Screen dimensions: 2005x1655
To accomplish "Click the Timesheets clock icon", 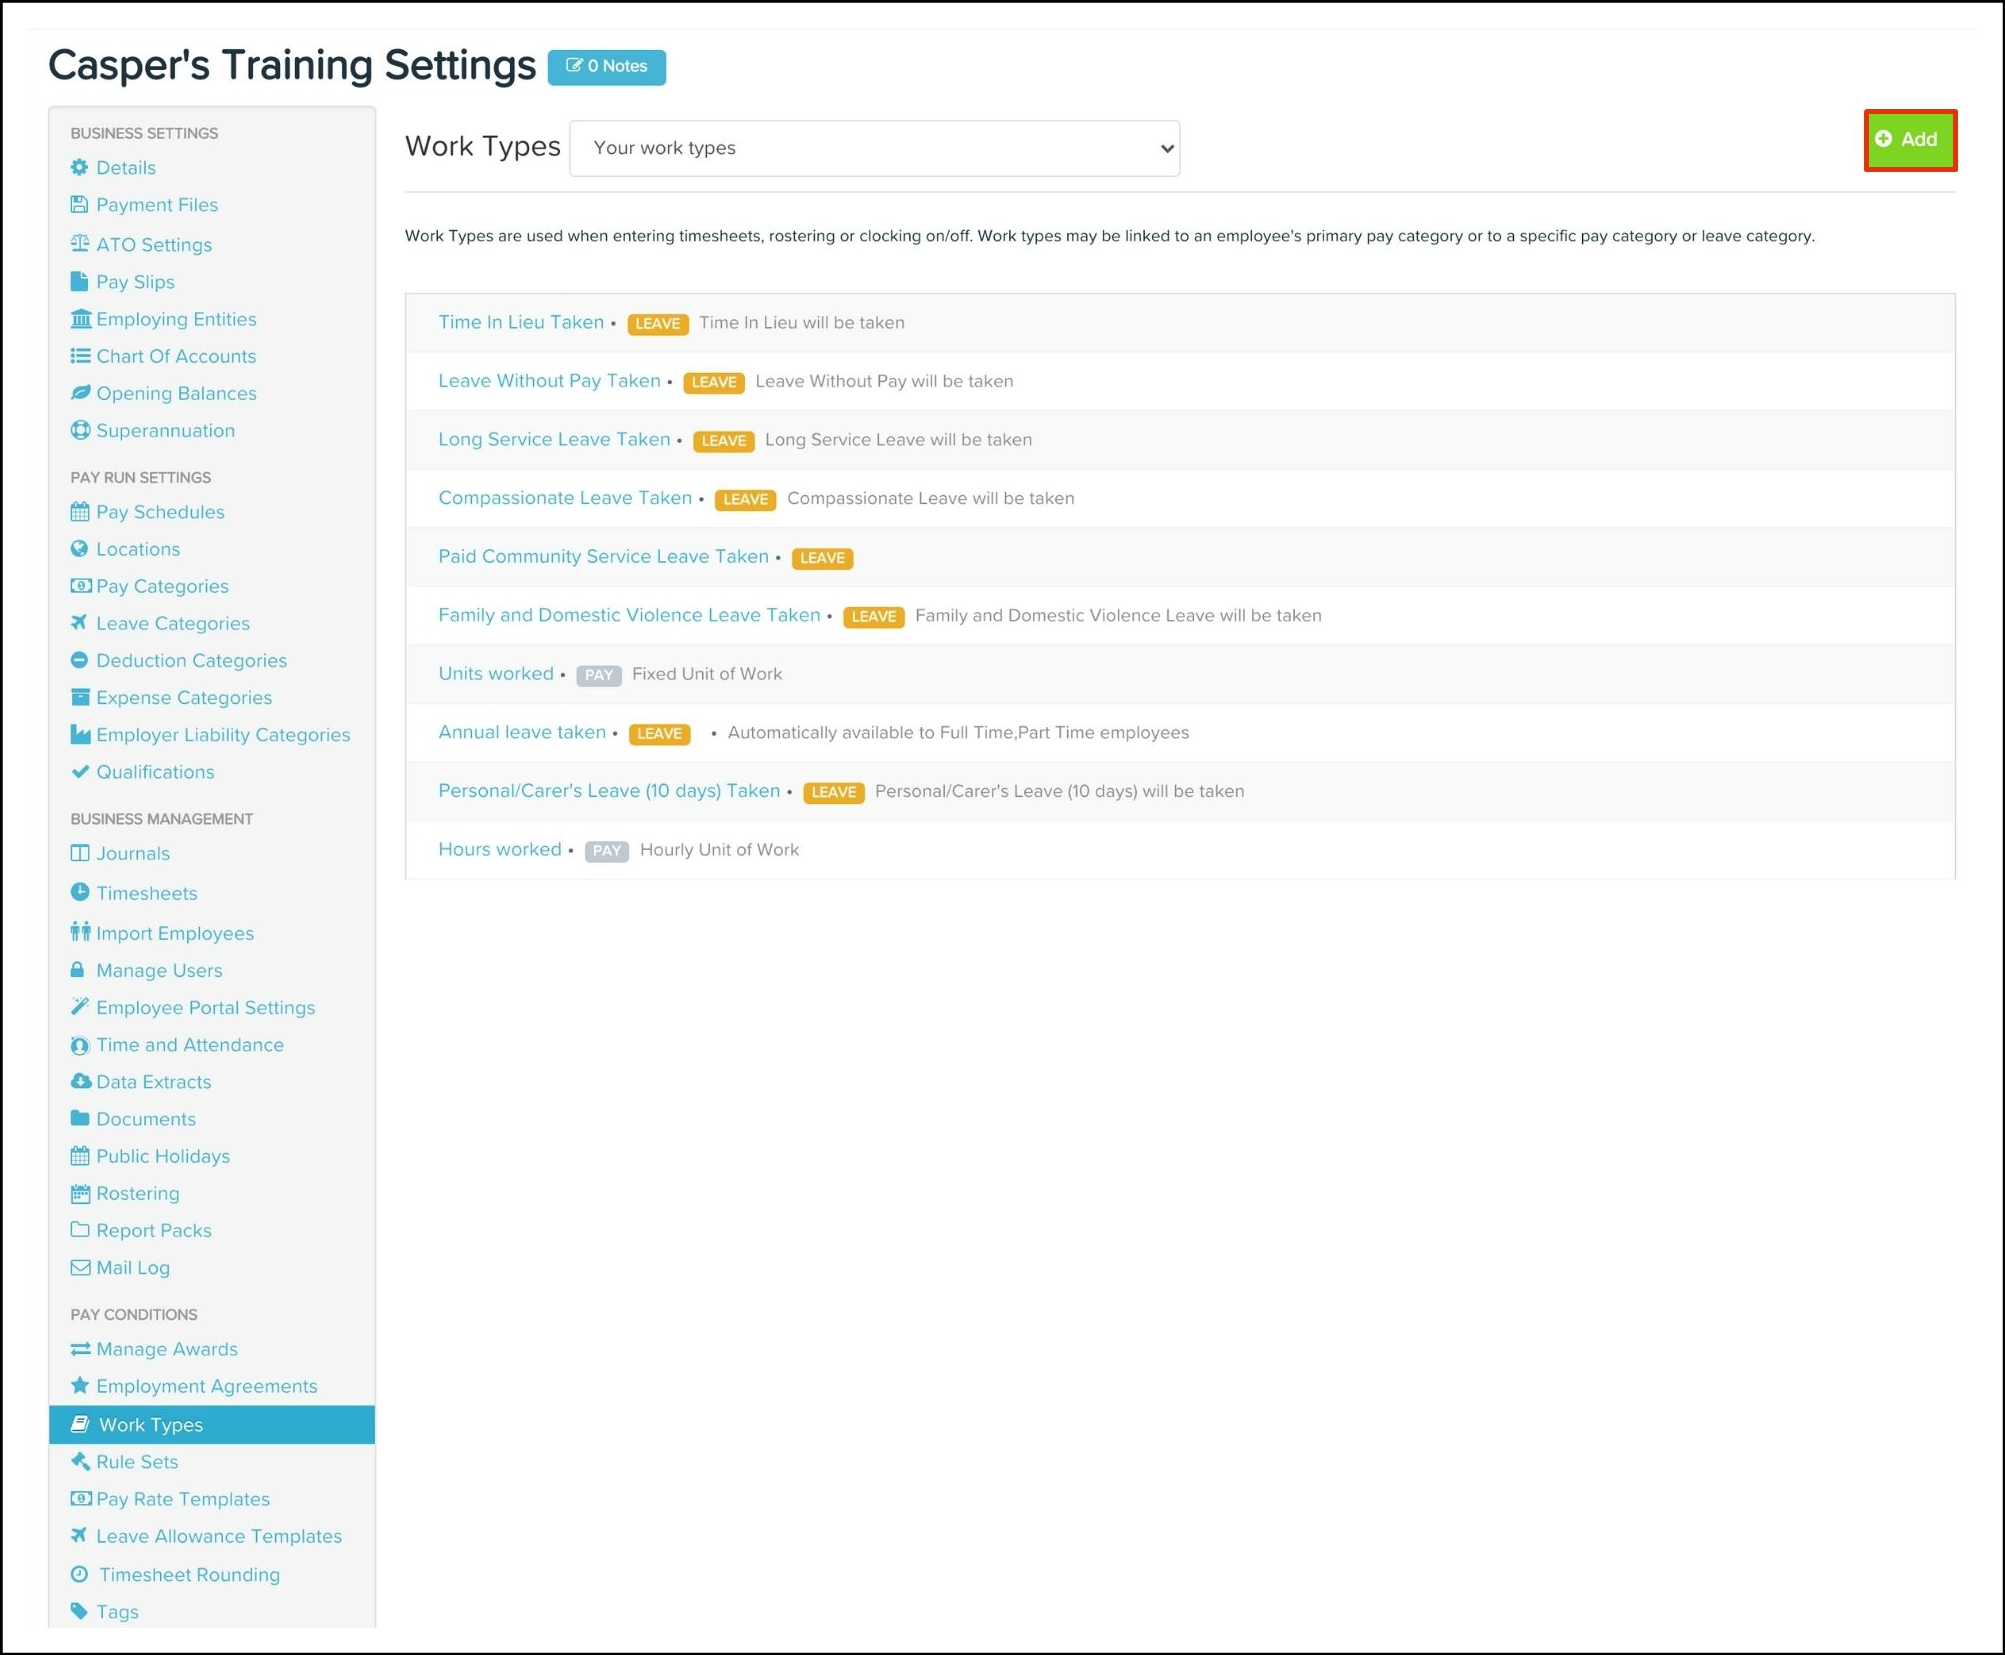I will [79, 892].
